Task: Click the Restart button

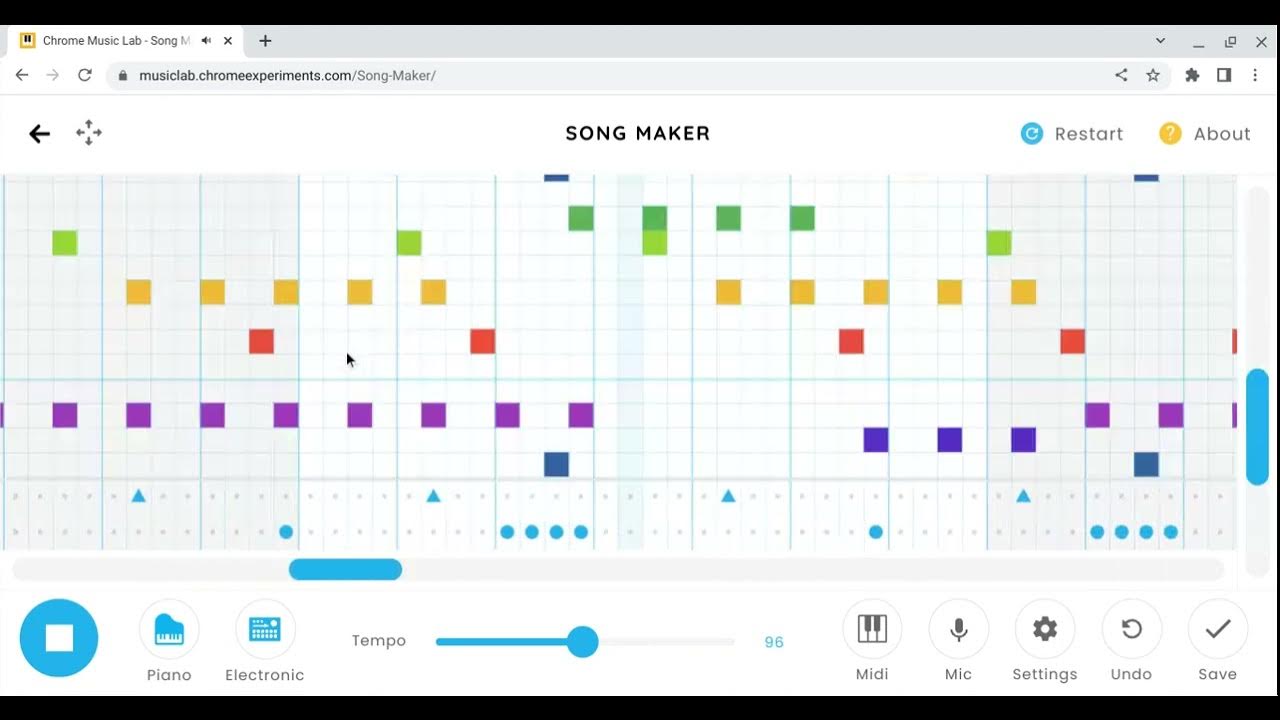Action: (x=1072, y=134)
